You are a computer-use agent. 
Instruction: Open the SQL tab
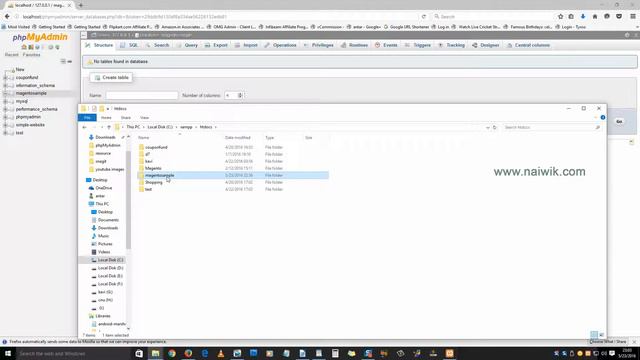pos(129,45)
